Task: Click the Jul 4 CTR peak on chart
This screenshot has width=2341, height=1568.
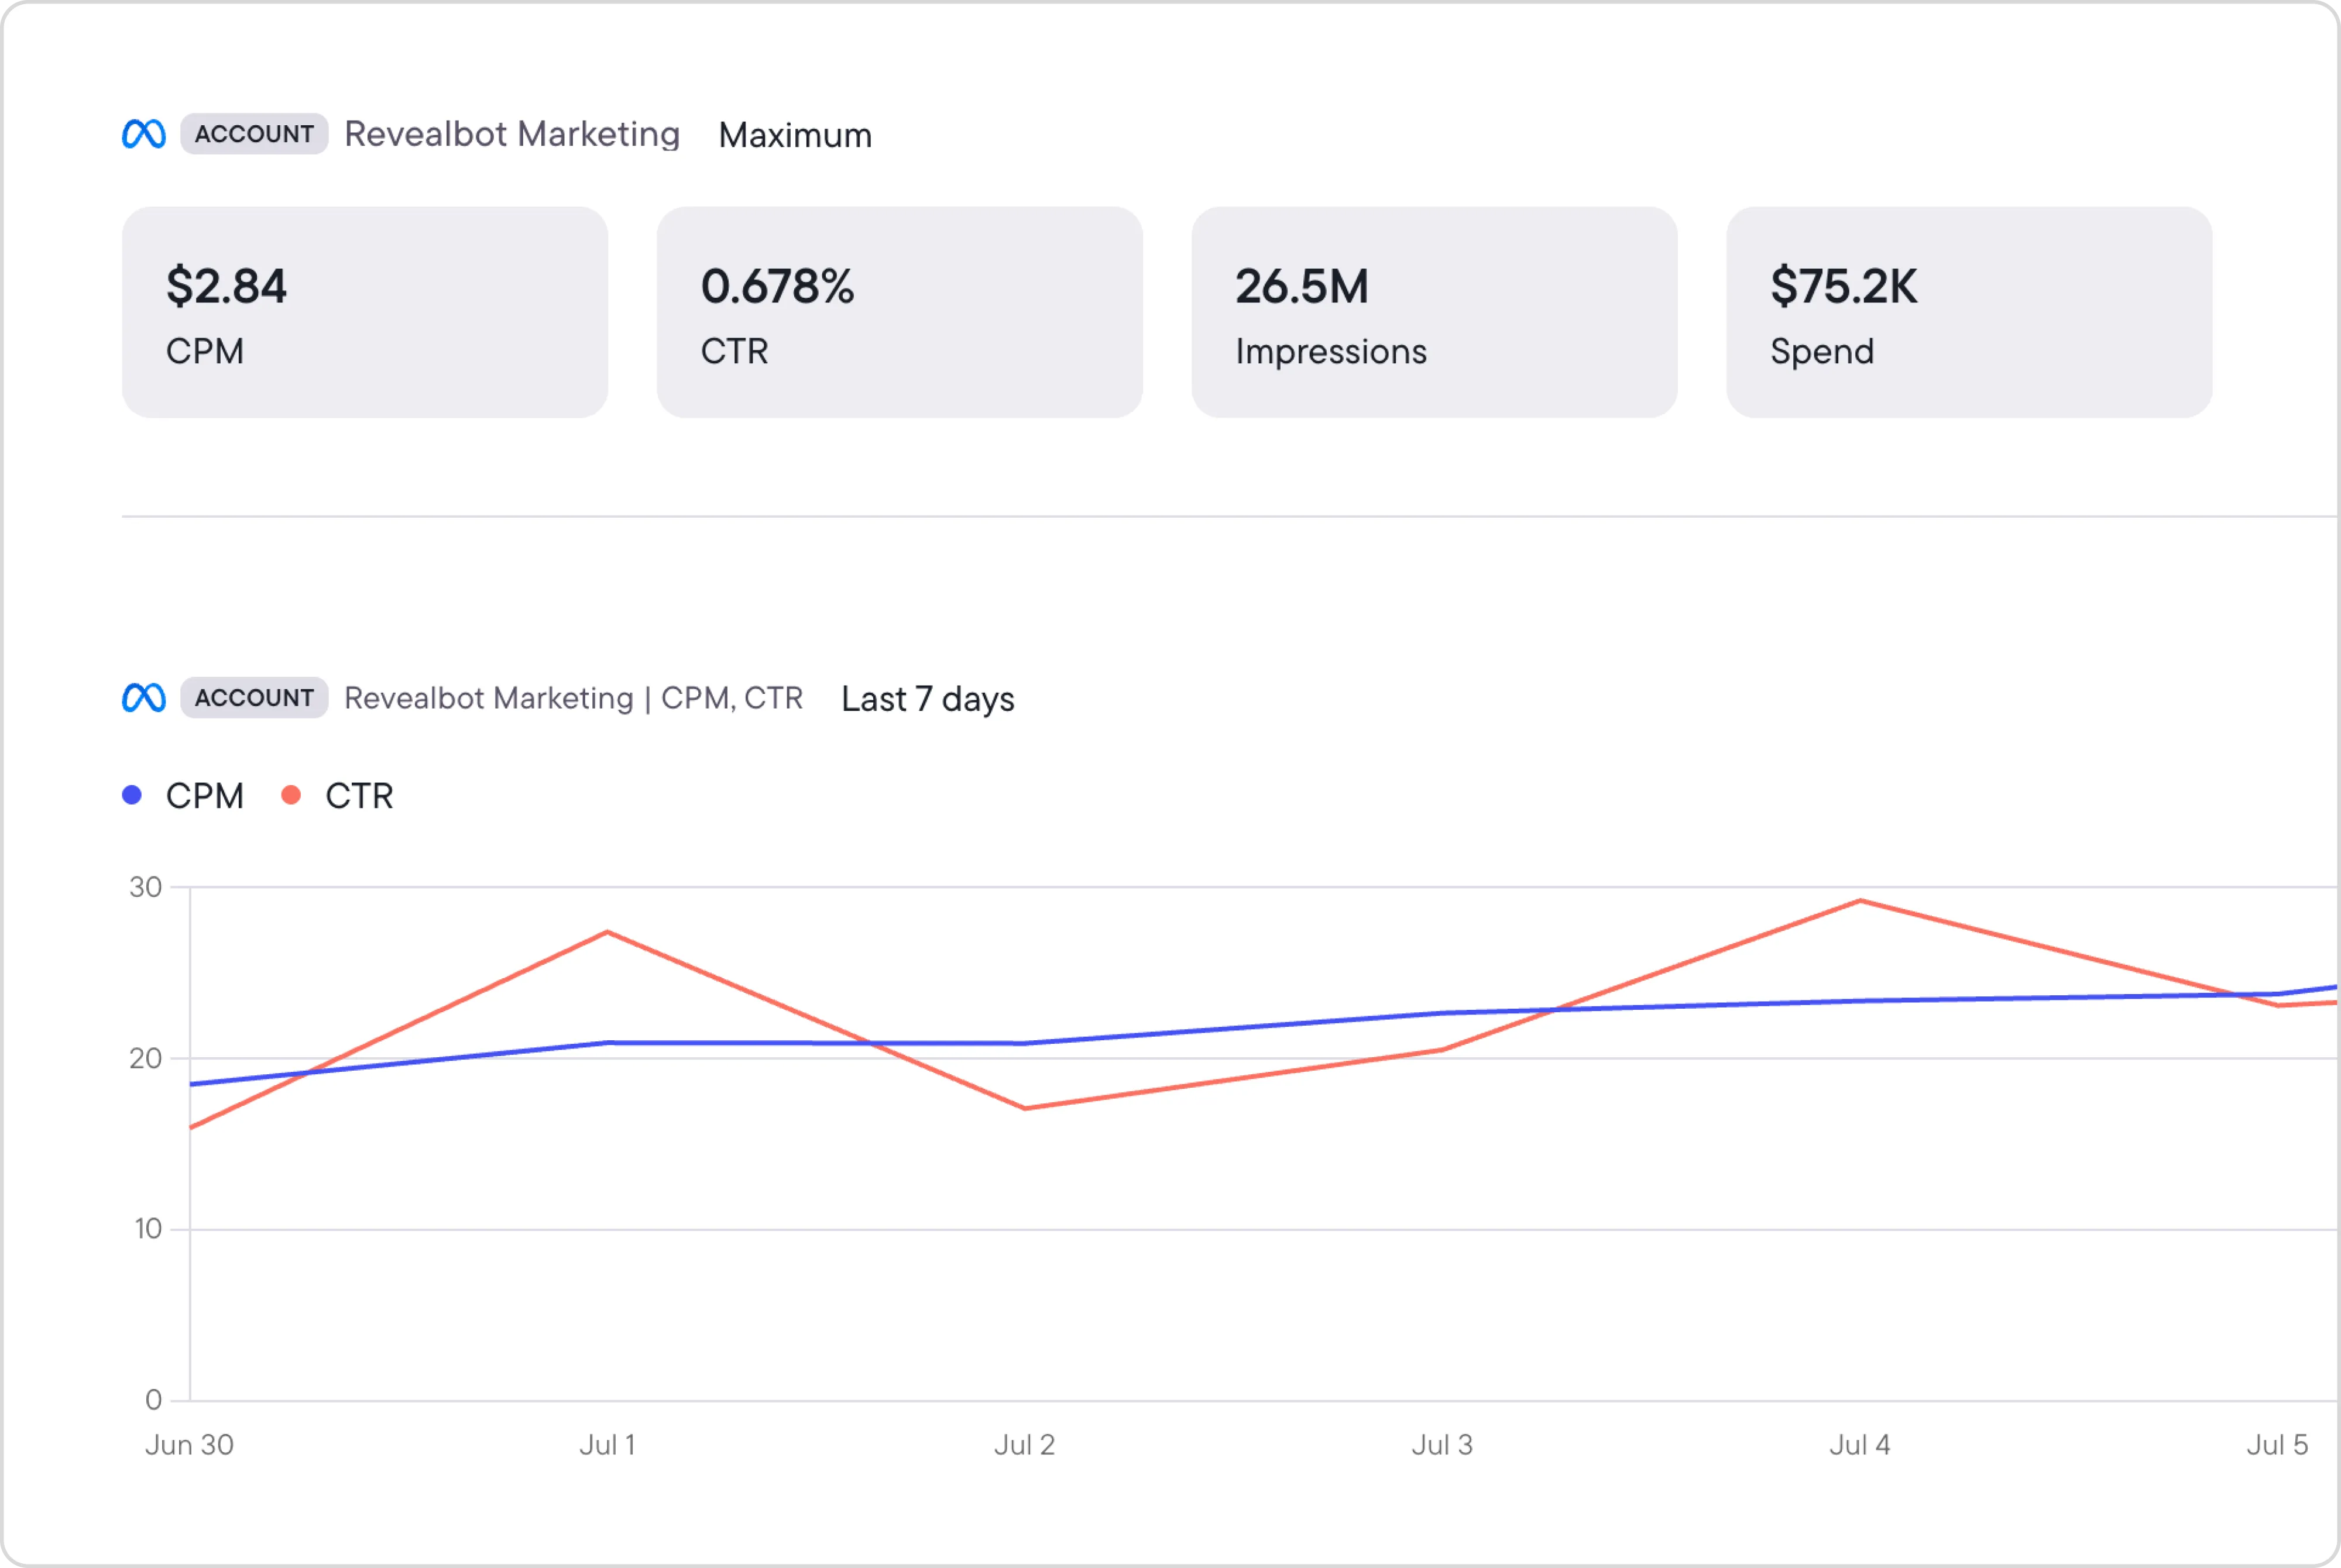Action: [1859, 901]
